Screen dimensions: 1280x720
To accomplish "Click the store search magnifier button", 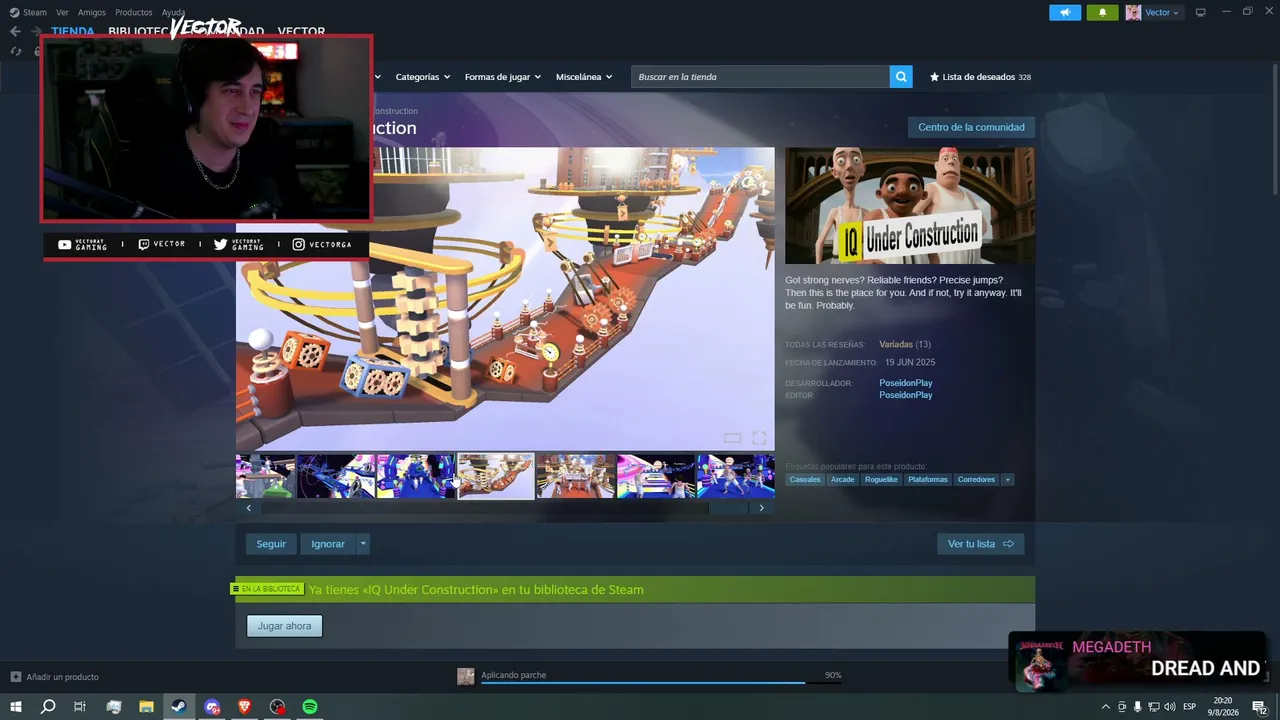I will [901, 77].
